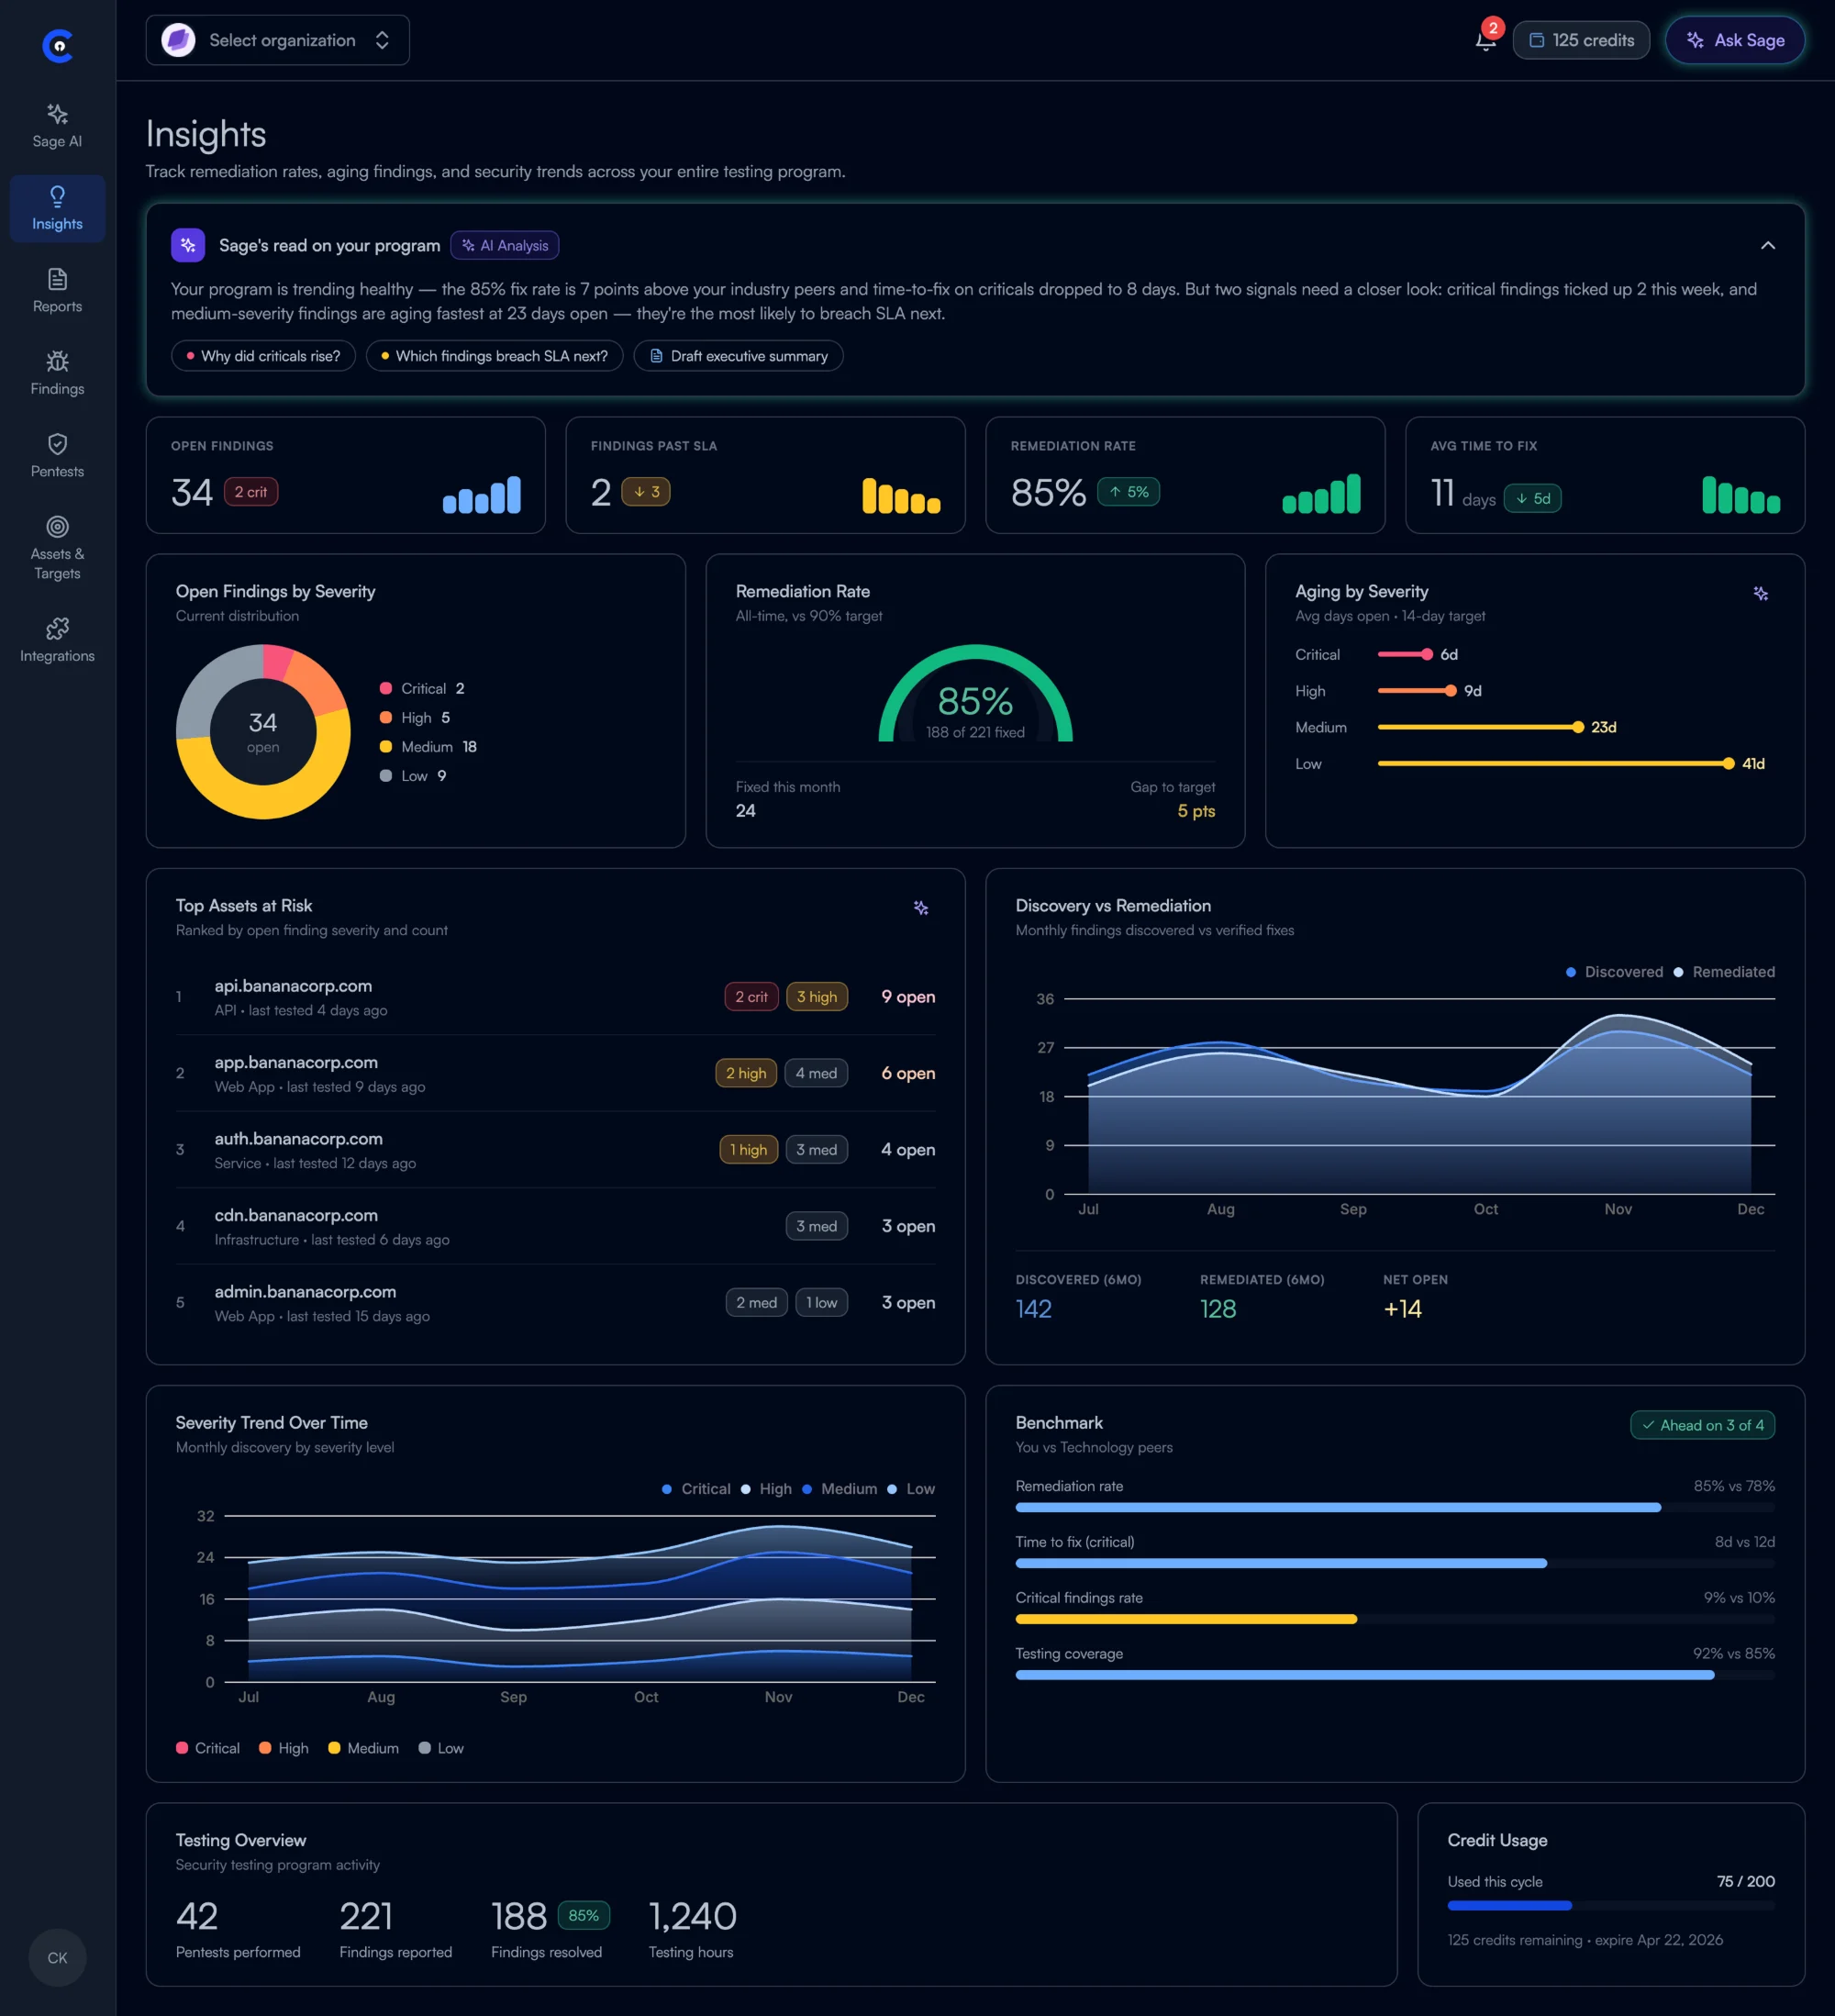Click Findings Past SLA mini bar chart

click(x=901, y=495)
